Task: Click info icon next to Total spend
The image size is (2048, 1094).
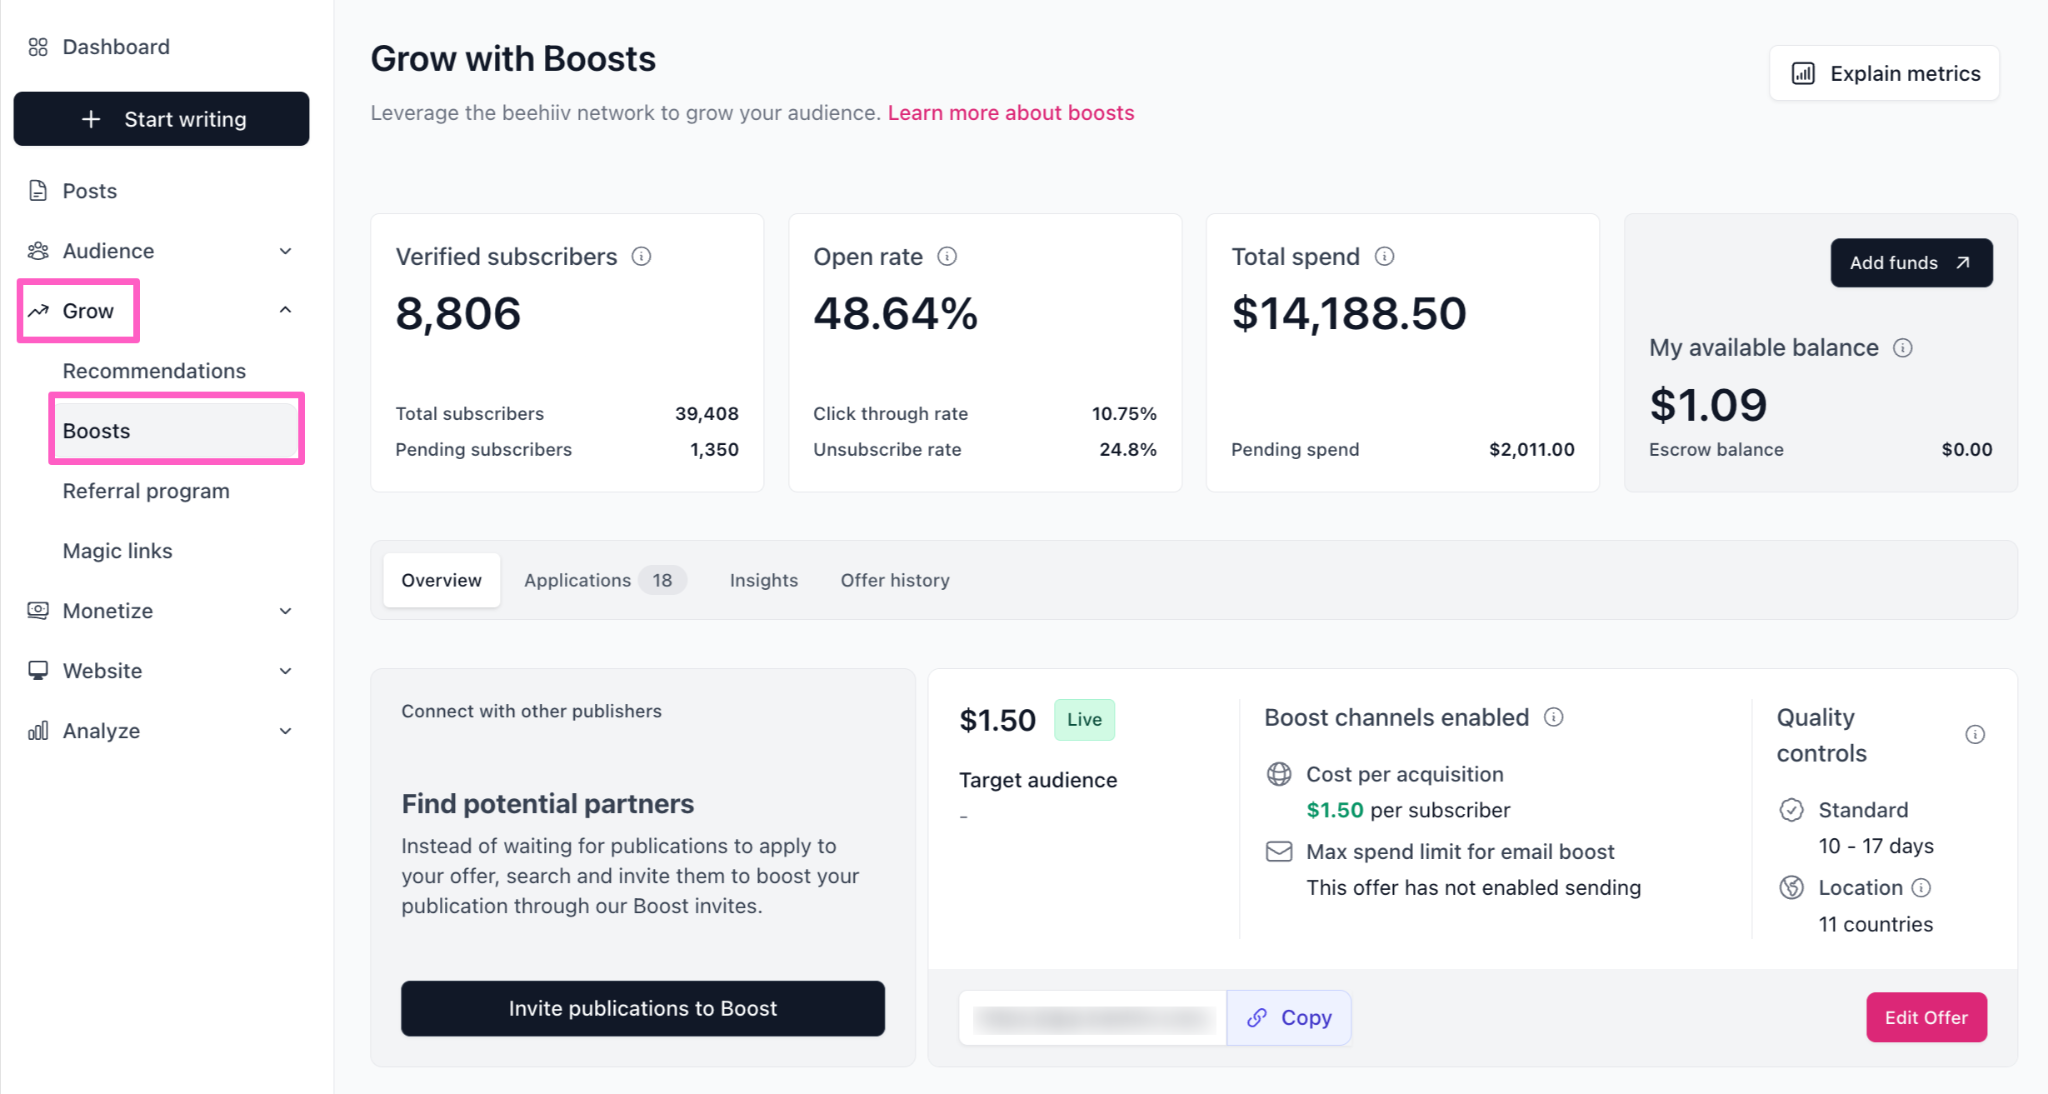Action: [x=1384, y=257]
